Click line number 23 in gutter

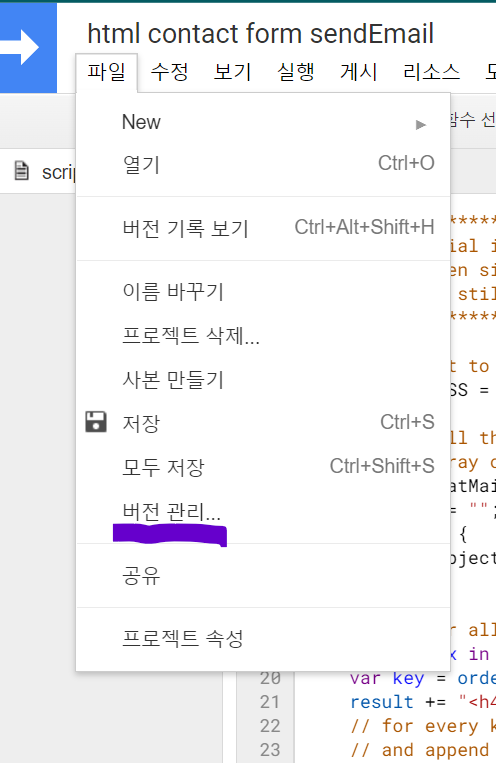click(270, 749)
